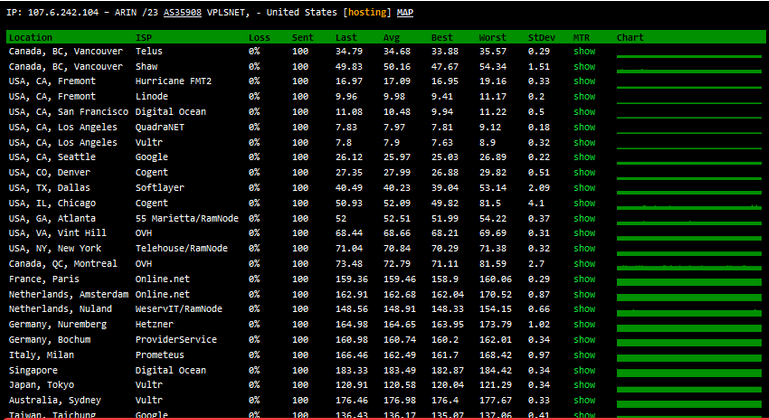Show MTR for Australia Sydney row
The image size is (769, 420).
point(584,400)
